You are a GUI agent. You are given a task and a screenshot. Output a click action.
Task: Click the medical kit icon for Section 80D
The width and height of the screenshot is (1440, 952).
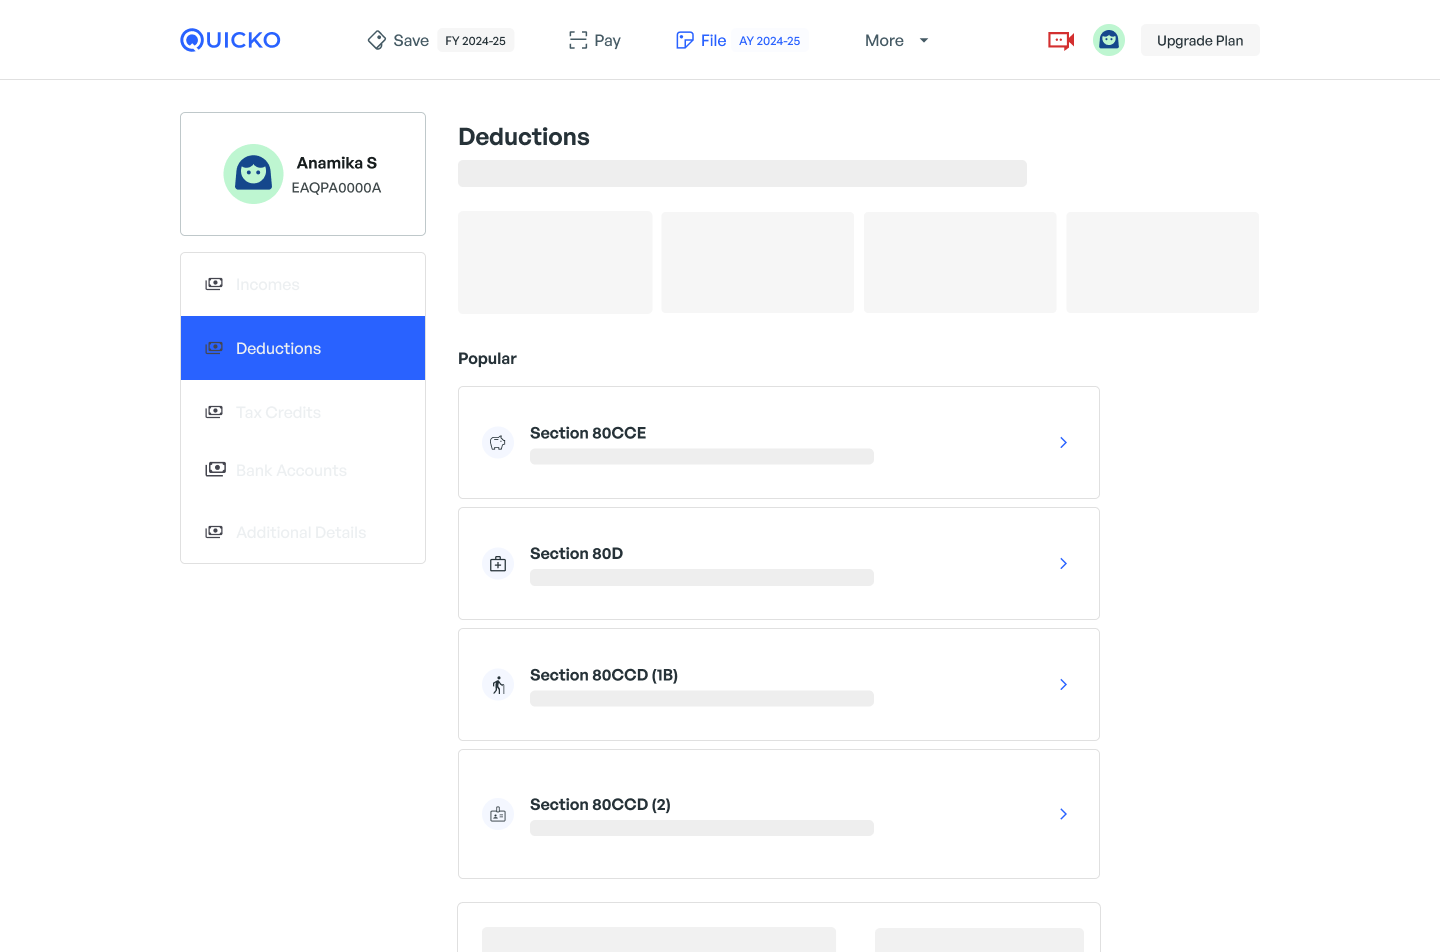click(x=498, y=564)
